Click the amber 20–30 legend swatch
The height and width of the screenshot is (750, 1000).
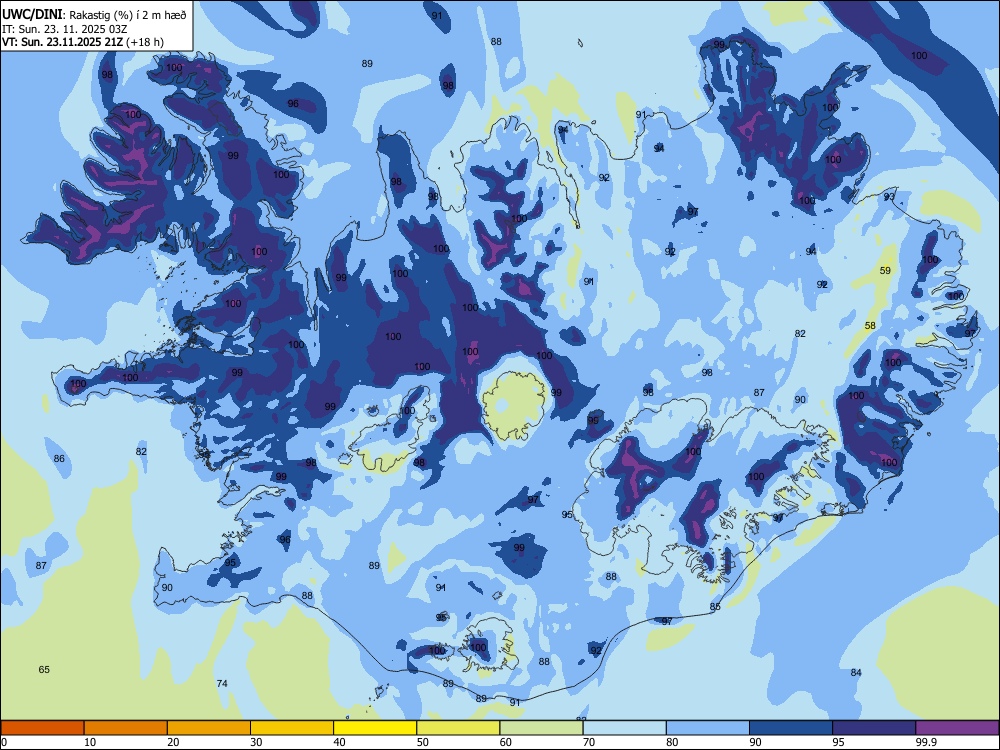tap(209, 728)
